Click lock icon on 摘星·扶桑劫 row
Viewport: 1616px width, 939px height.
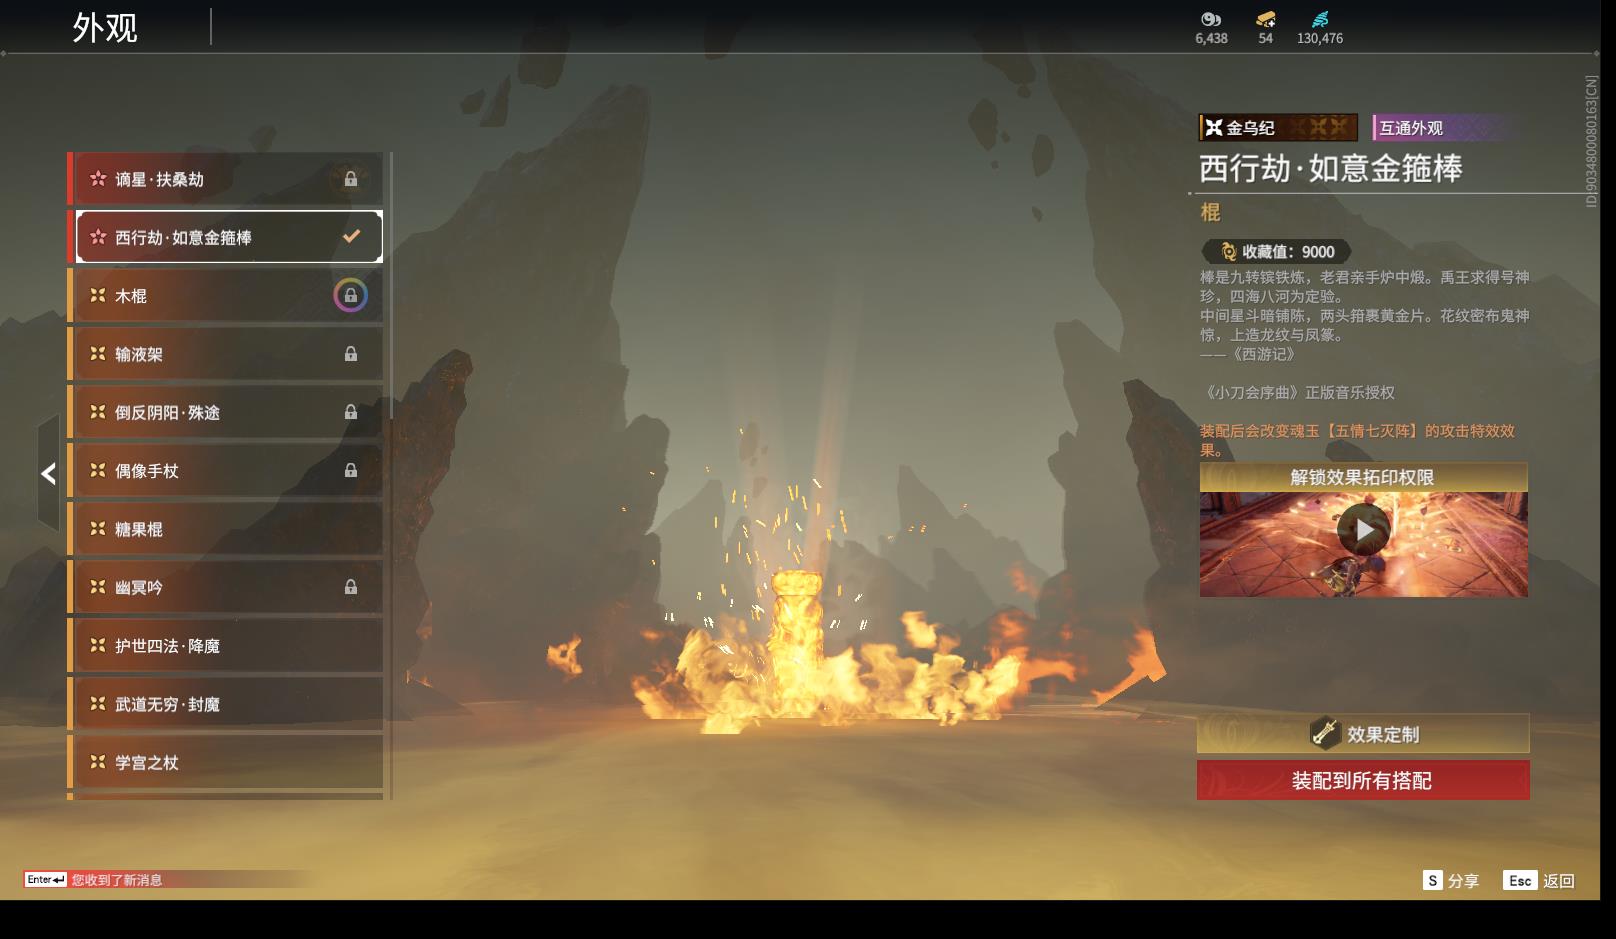[x=351, y=179]
